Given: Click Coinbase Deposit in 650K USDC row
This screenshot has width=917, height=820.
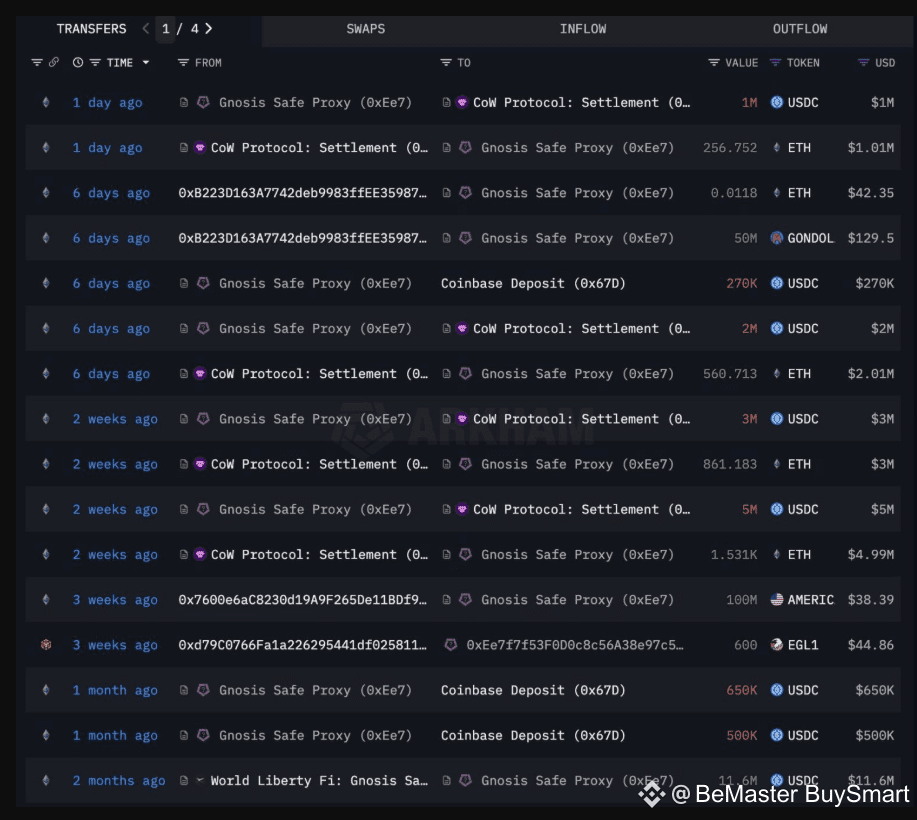Looking at the screenshot, I should 533,690.
